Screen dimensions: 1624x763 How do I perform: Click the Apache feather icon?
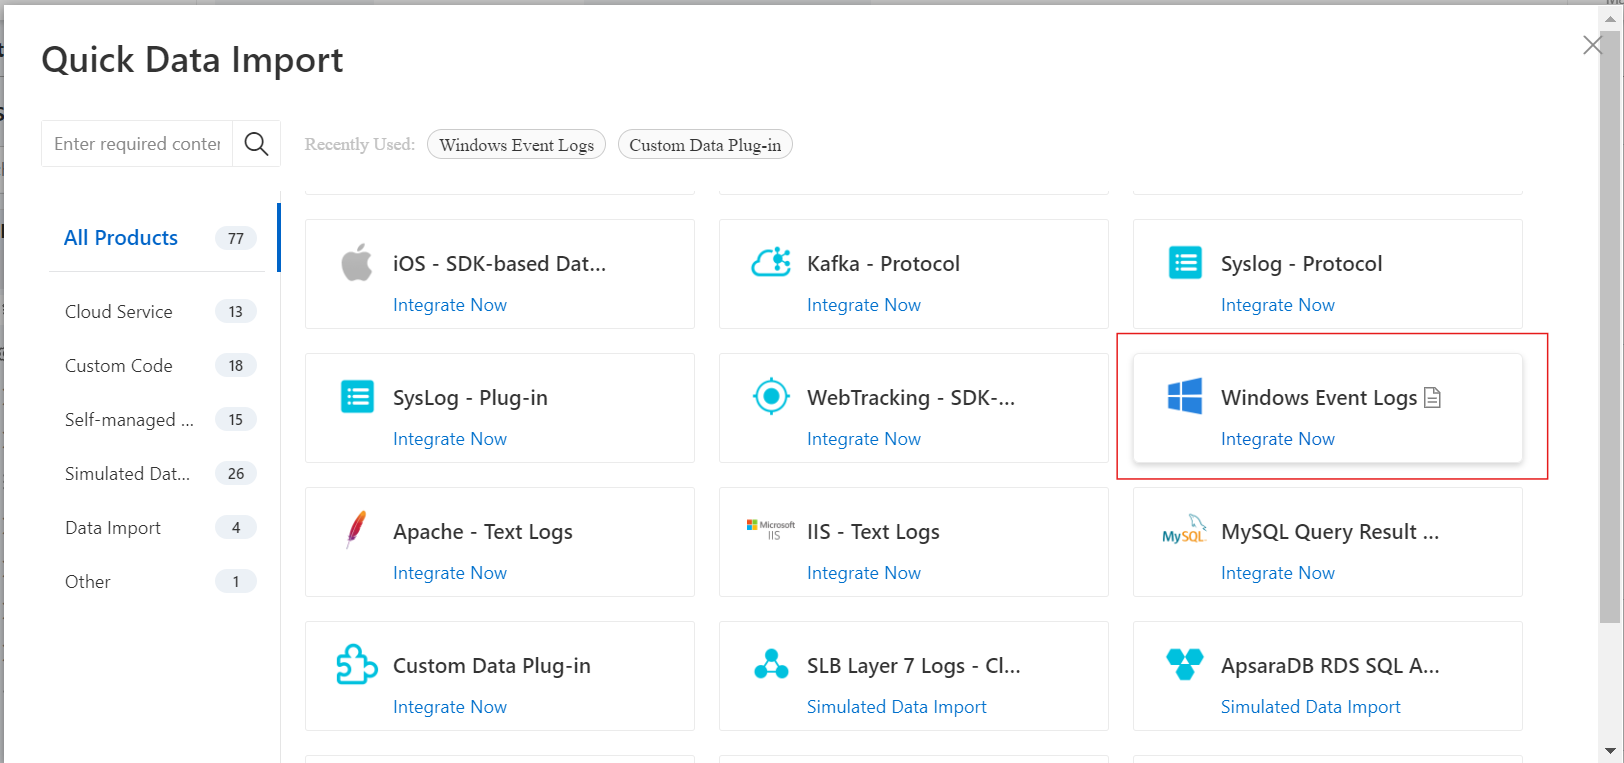(356, 530)
